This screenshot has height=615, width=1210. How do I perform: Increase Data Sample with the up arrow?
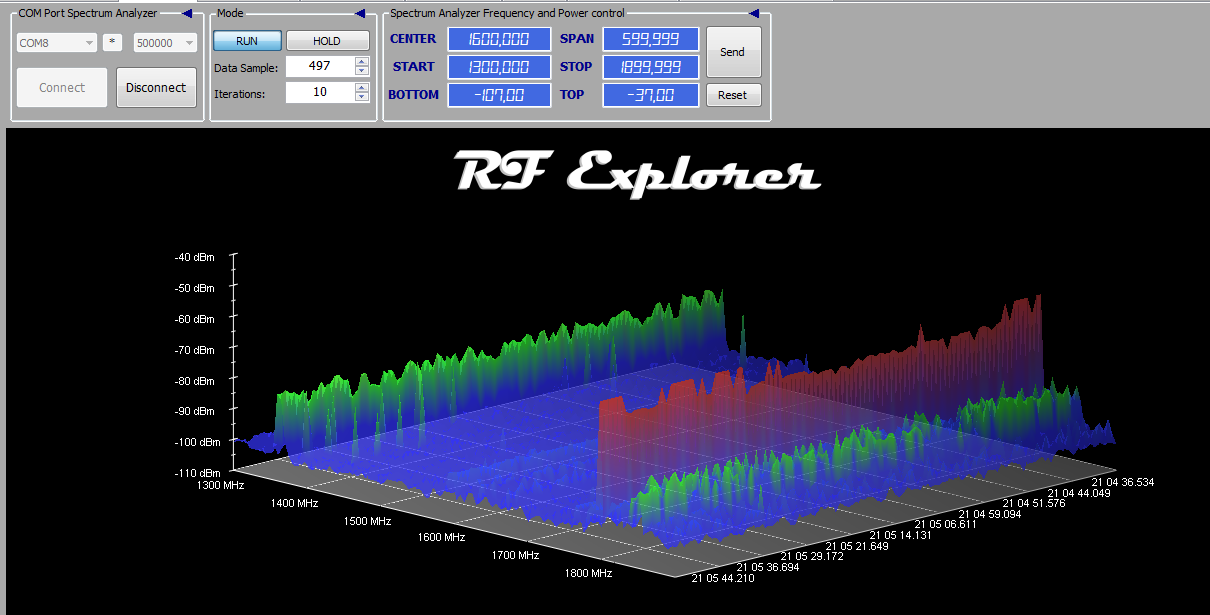pyautogui.click(x=362, y=61)
